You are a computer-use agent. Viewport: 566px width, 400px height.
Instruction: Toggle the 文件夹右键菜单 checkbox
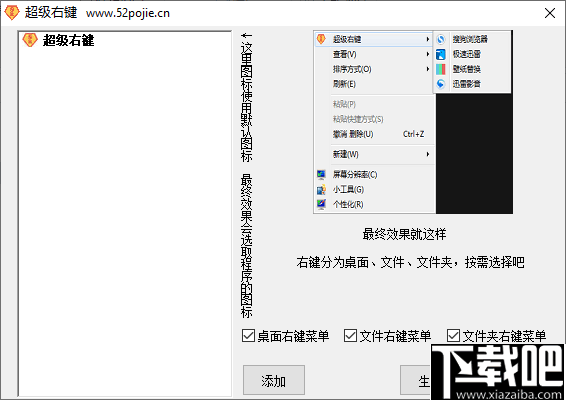(453, 336)
